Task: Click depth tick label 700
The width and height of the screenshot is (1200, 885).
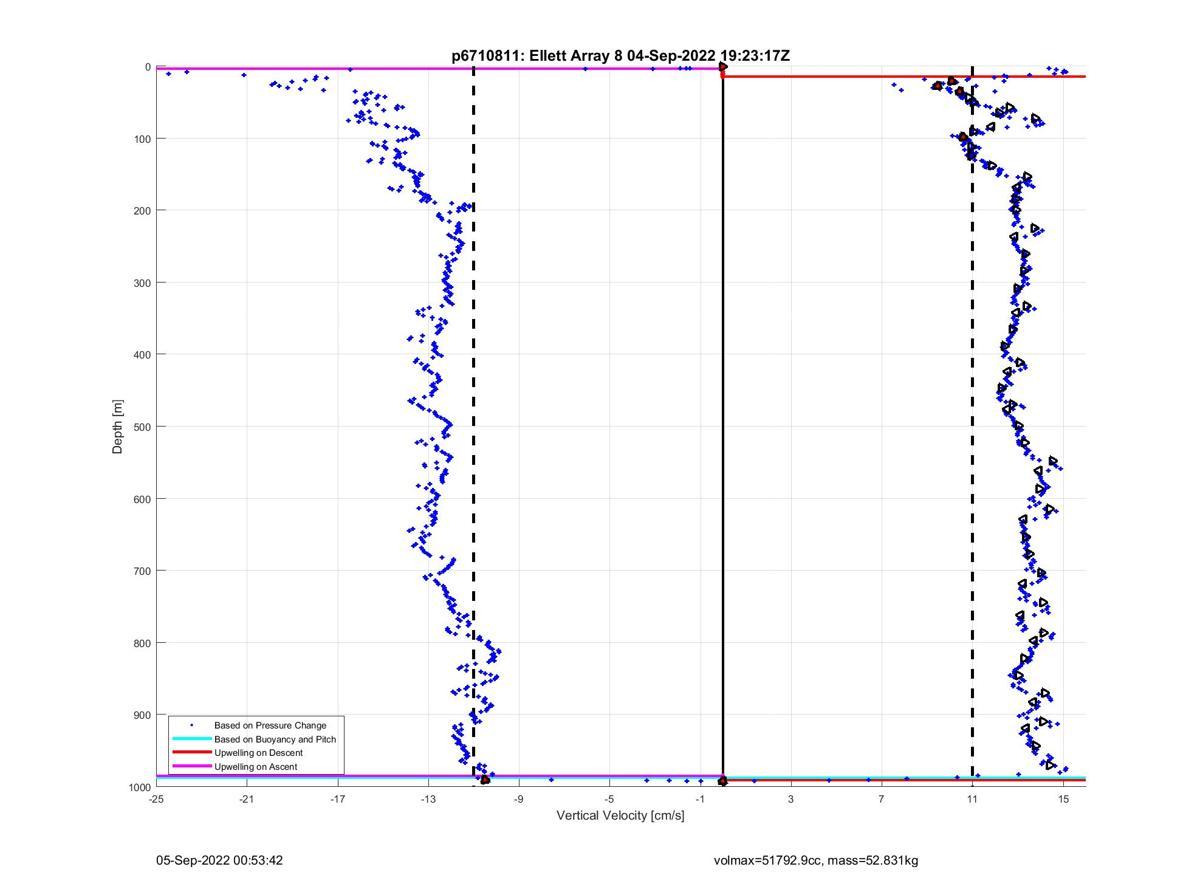Action: coord(143,571)
